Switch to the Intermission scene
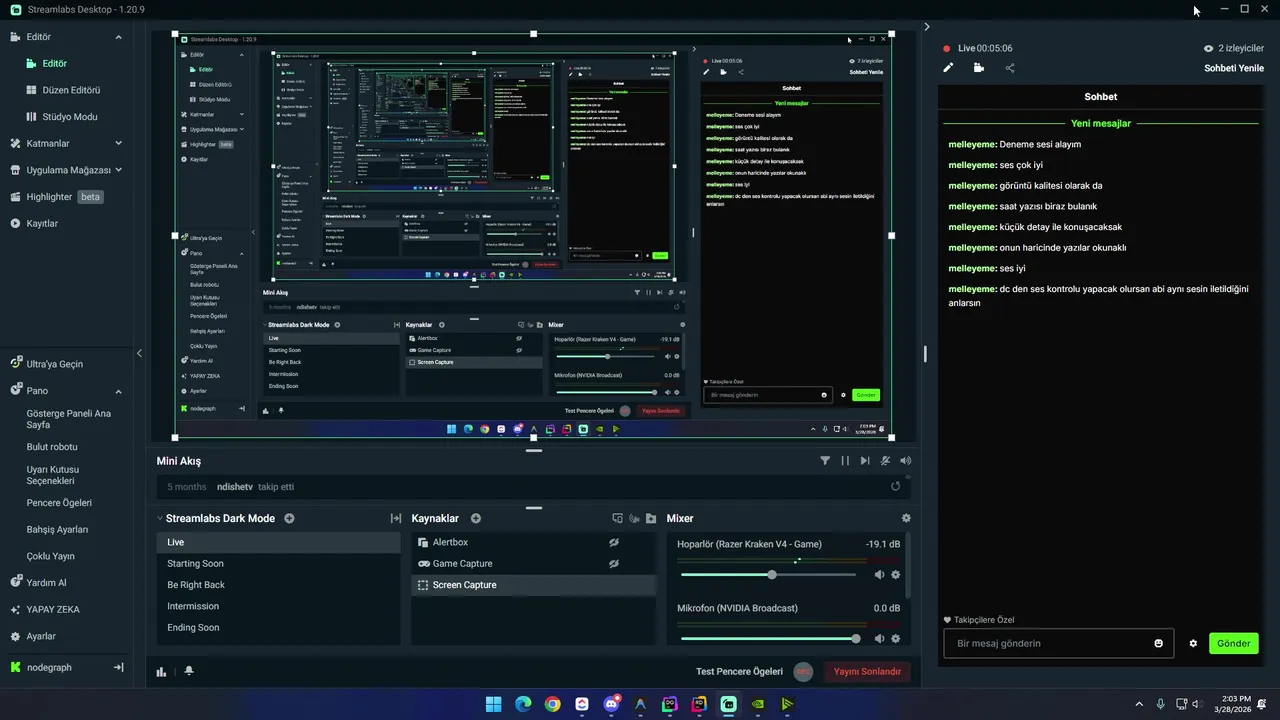The width and height of the screenshot is (1280, 720). pyautogui.click(x=278, y=606)
